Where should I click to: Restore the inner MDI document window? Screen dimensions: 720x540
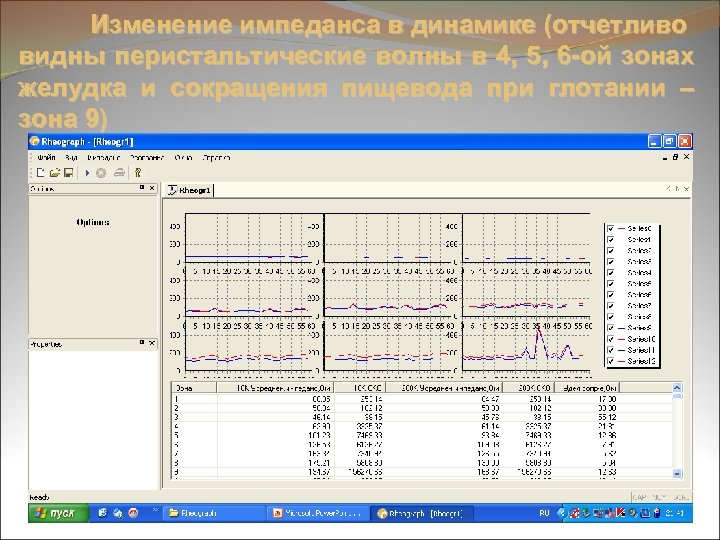pyautogui.click(x=675, y=157)
